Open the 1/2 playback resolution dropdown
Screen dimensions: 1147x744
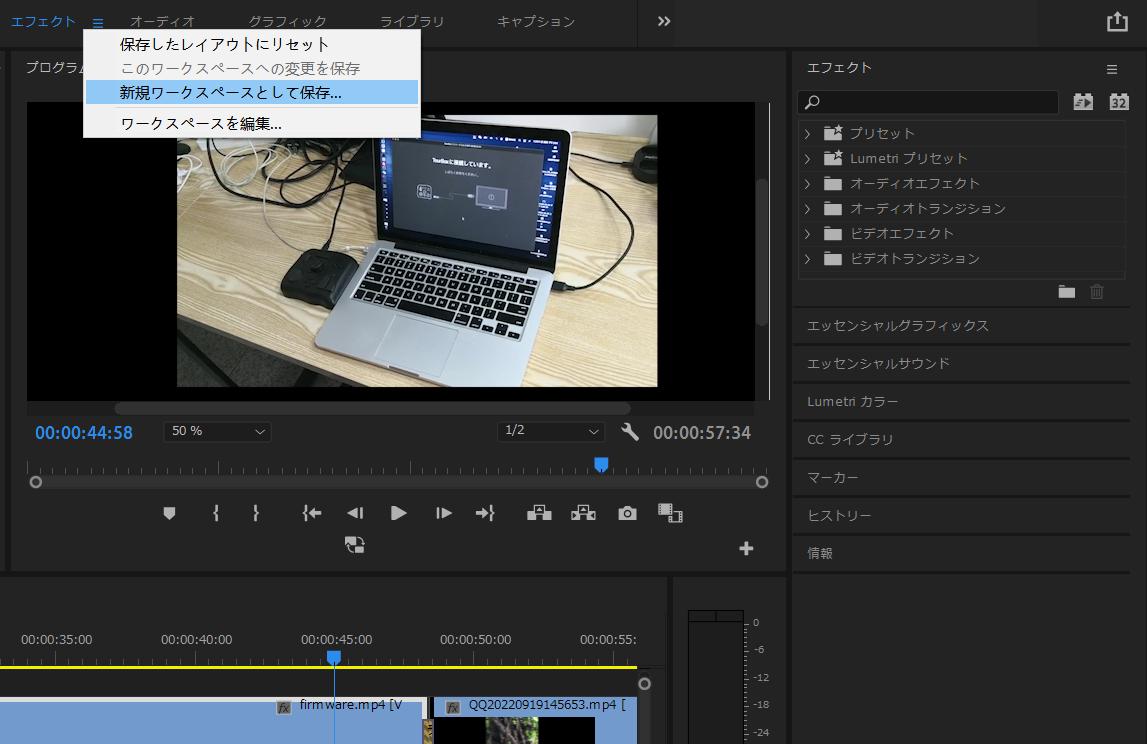click(x=551, y=431)
